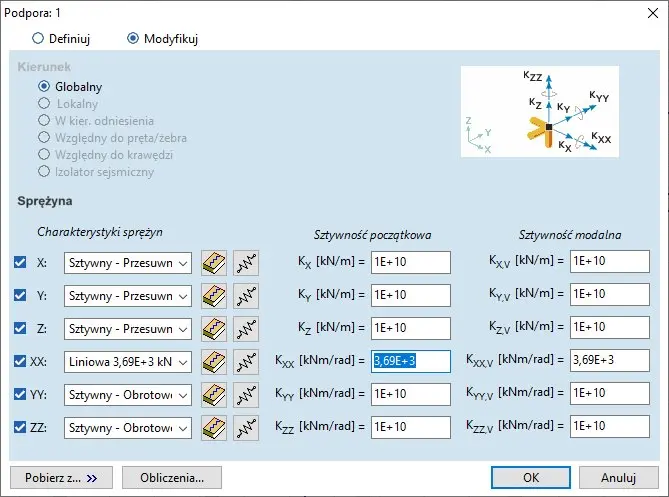
Task: Expand the X spring characteristic dropdown
Action: click(x=127, y=263)
